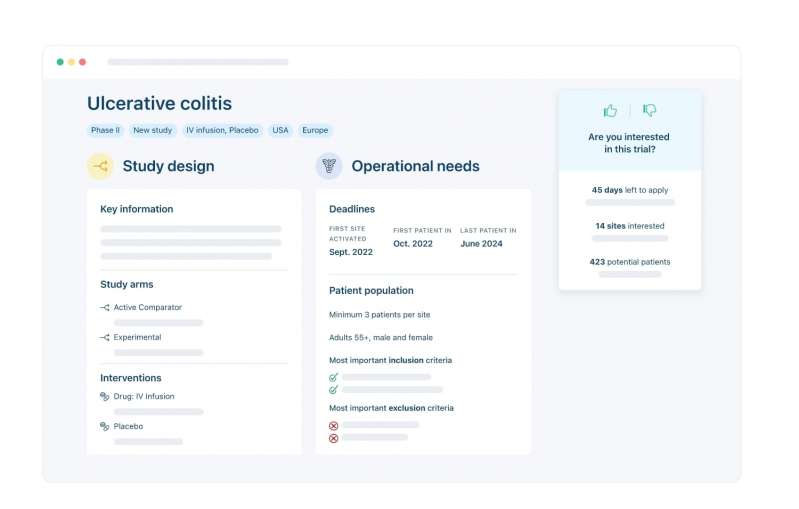Image resolution: width=799 pixels, height=509 pixels.
Task: Open the 14 sites interested link
Action: pyautogui.click(x=630, y=226)
